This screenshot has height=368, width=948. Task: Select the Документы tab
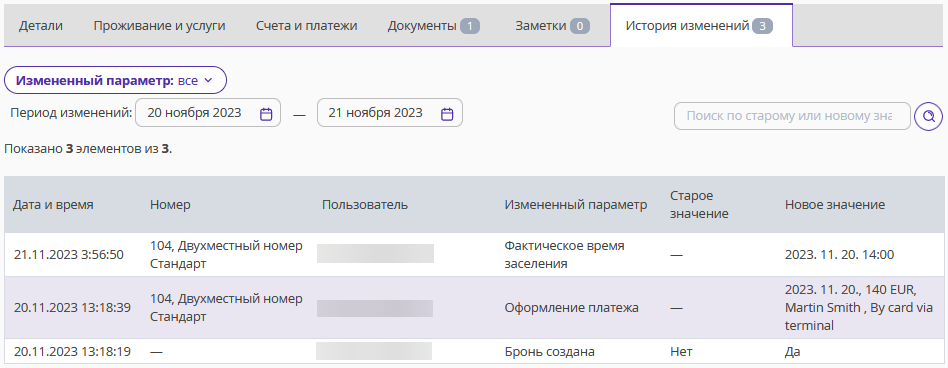(x=433, y=26)
